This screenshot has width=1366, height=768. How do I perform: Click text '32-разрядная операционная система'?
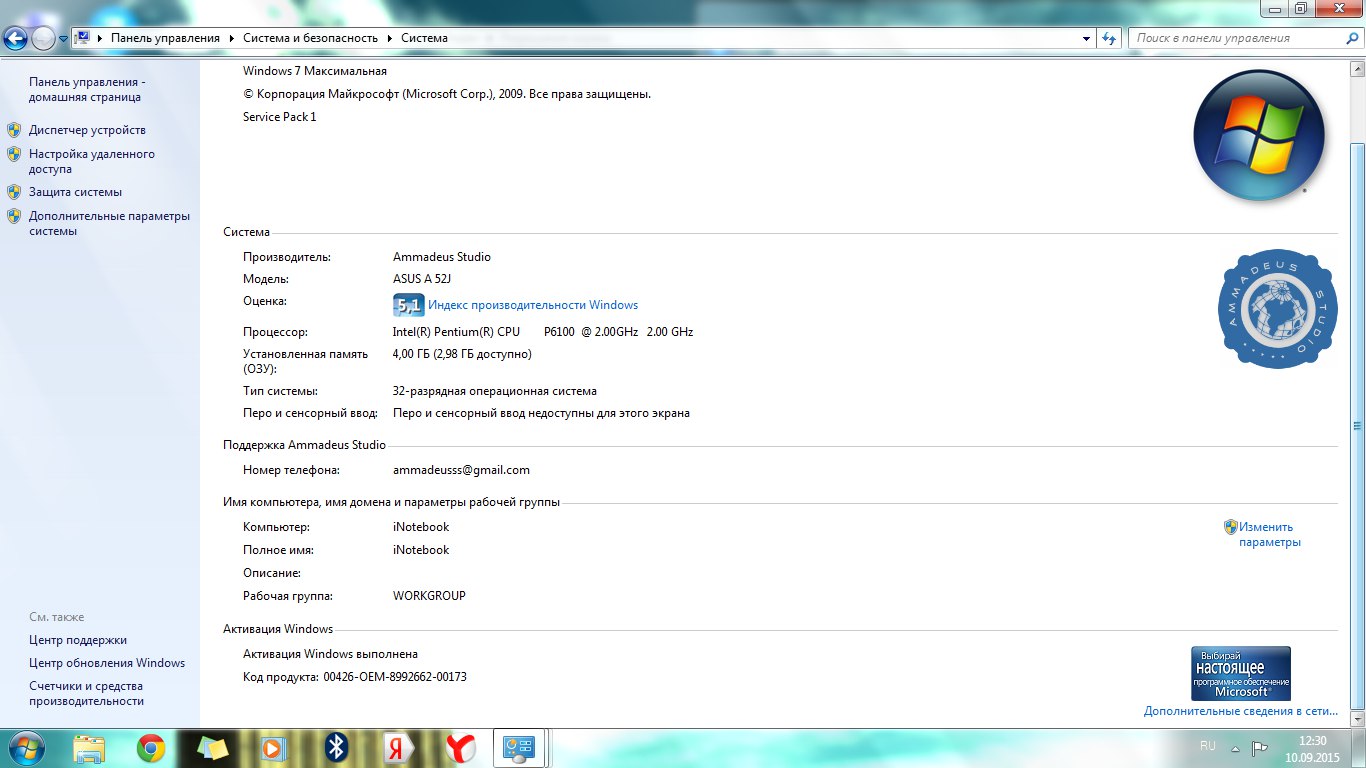click(495, 391)
